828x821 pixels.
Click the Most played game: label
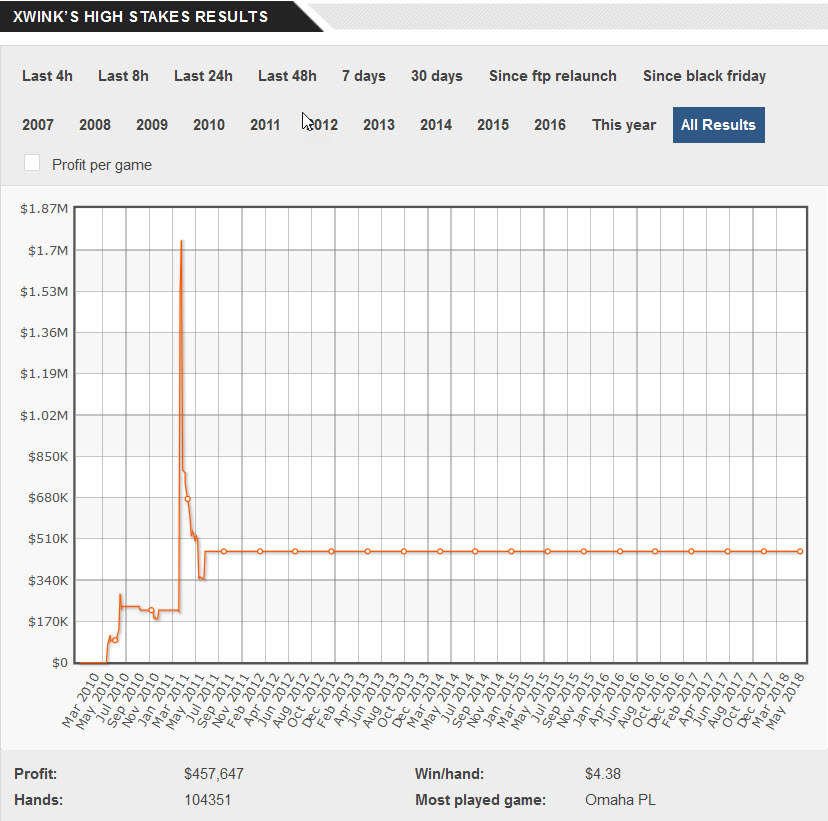pyautogui.click(x=480, y=800)
